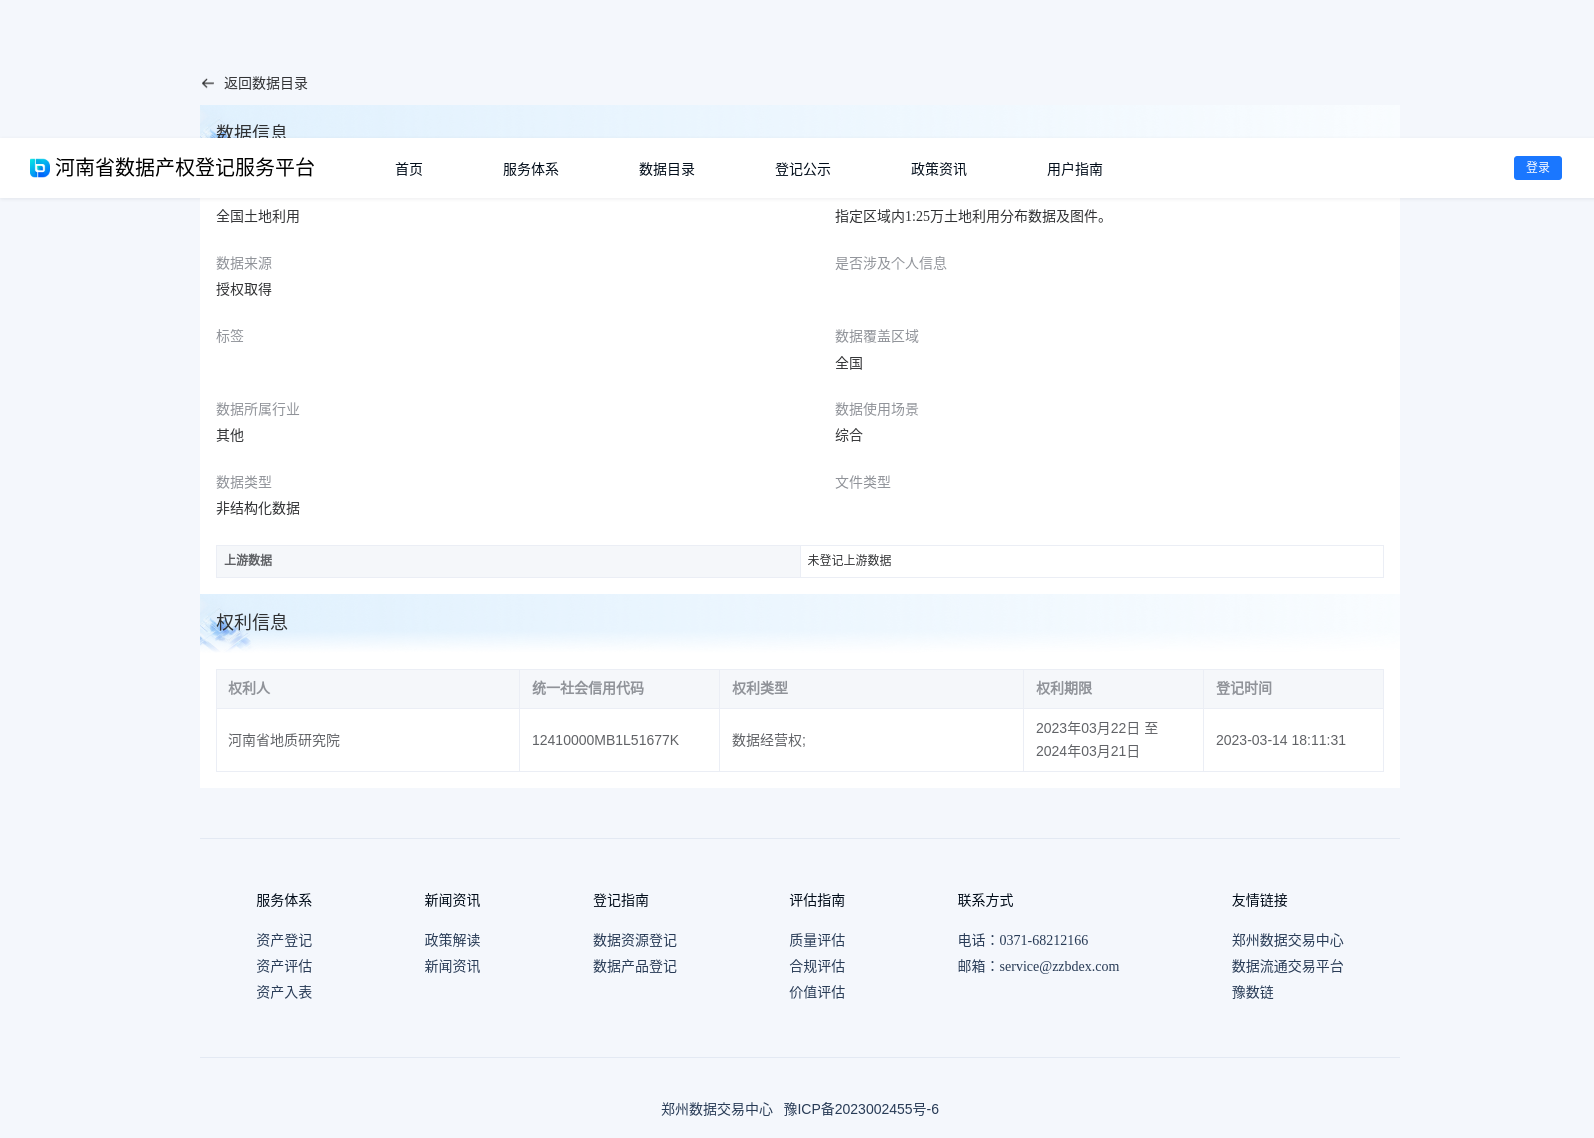Viewport: 1594px width, 1138px height.
Task: Open the 价值评估 footer link
Action: [x=817, y=992]
